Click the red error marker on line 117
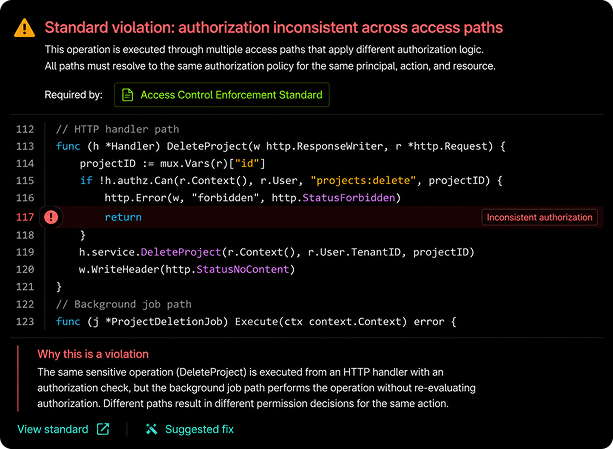 [x=51, y=217]
